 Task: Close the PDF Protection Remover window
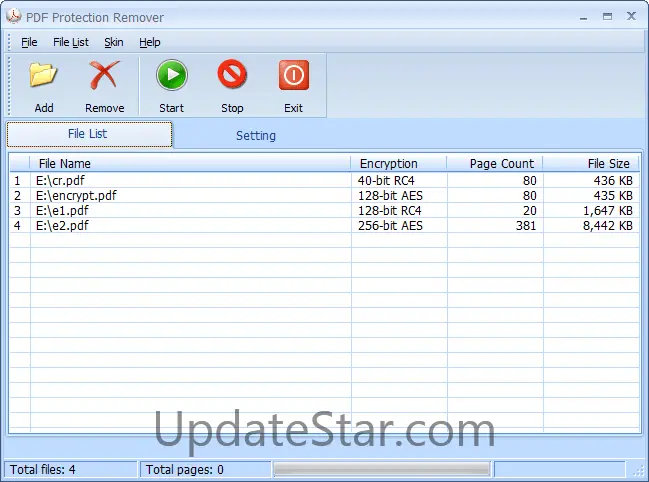pos(631,16)
